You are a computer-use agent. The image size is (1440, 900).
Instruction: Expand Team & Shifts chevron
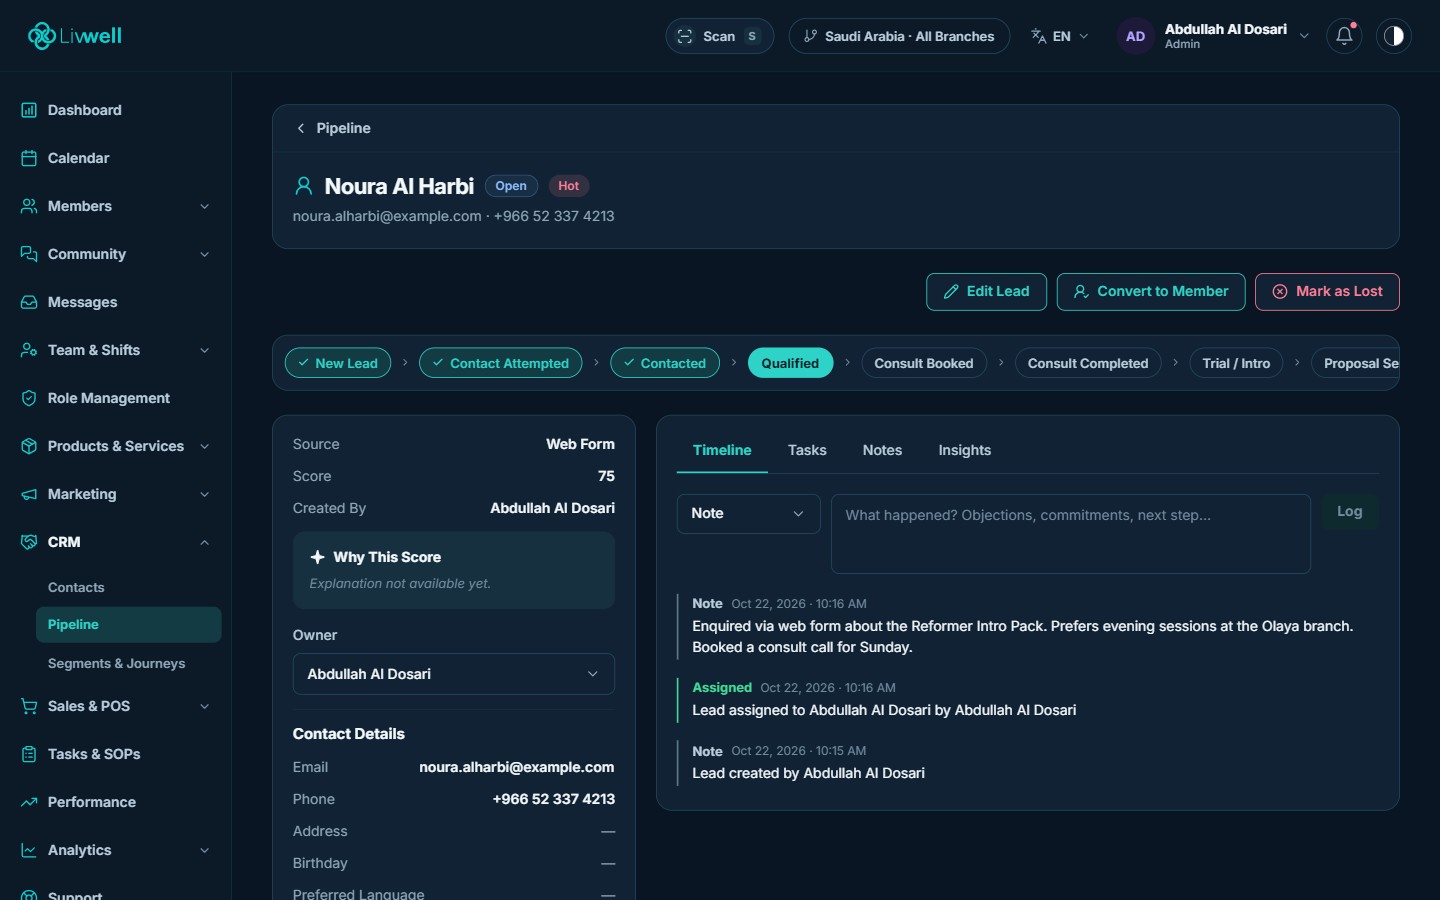point(205,350)
